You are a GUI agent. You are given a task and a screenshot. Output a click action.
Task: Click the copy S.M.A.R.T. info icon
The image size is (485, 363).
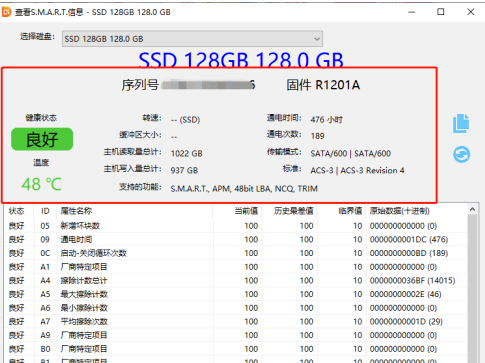pyautogui.click(x=461, y=123)
